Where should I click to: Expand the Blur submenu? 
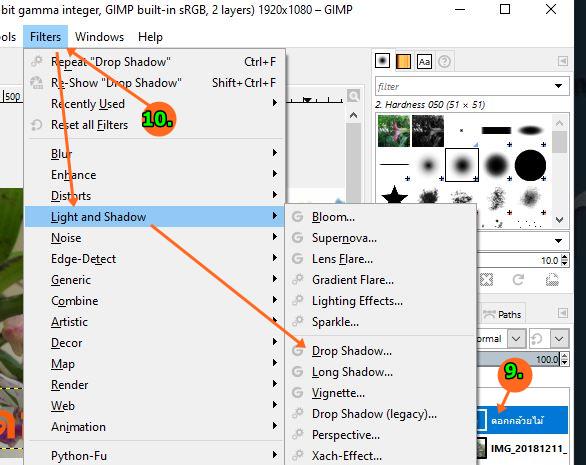(x=154, y=153)
